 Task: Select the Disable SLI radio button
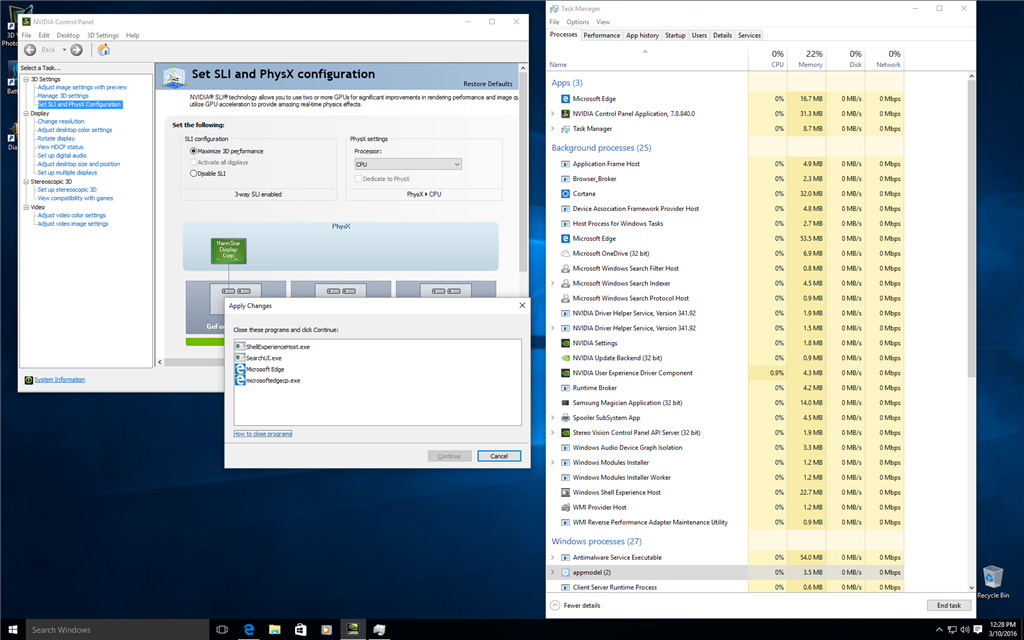click(x=193, y=173)
